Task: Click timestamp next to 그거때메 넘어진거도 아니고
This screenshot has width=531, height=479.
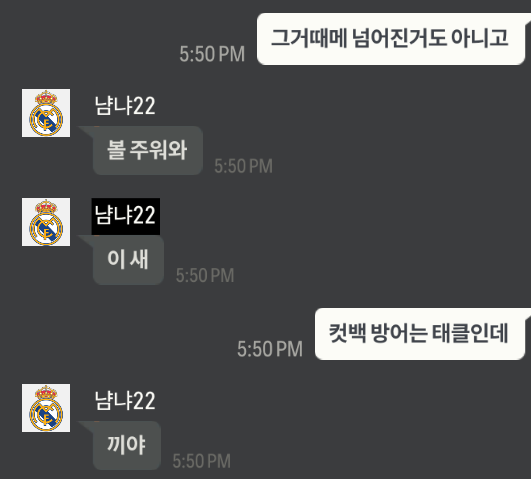Action: pos(212,54)
